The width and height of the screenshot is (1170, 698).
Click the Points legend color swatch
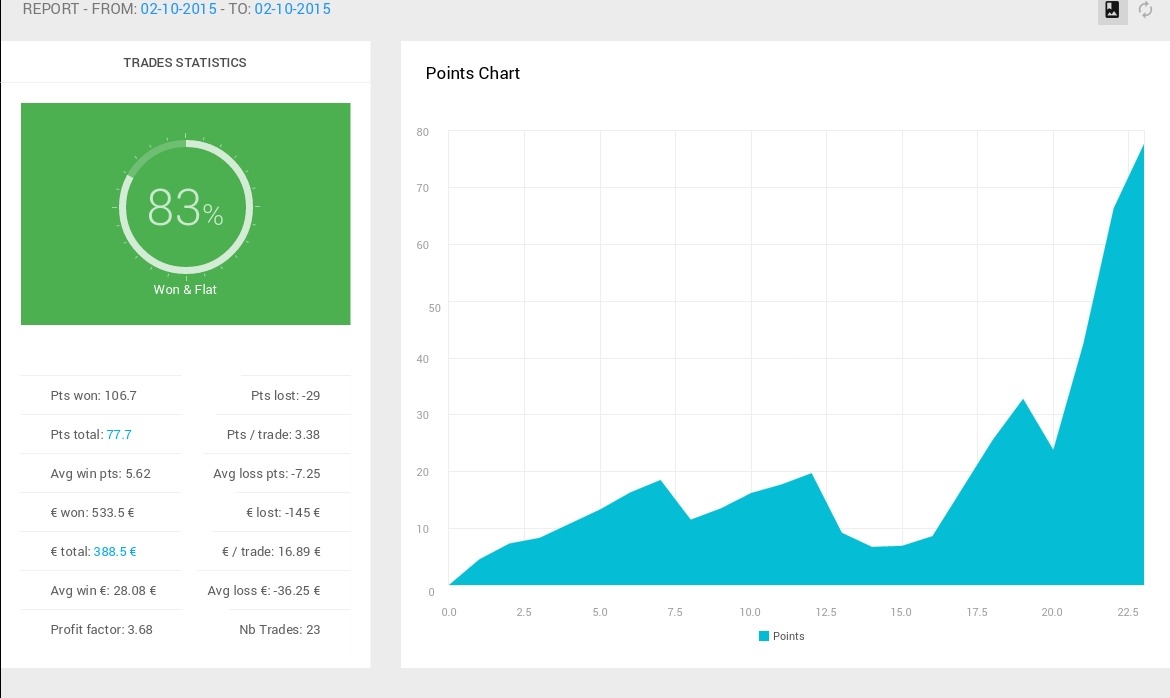point(763,636)
